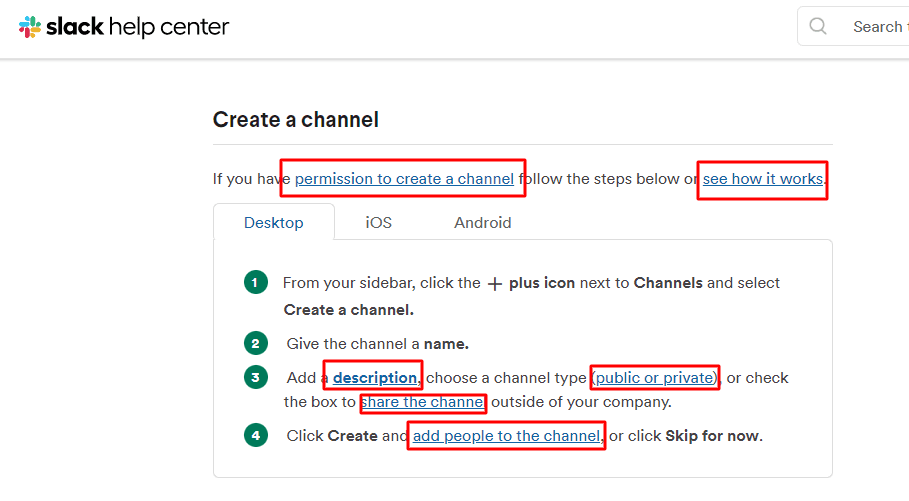This screenshot has width=909, height=501.
Task: Click the green step 1 number badge
Action: pos(256,283)
